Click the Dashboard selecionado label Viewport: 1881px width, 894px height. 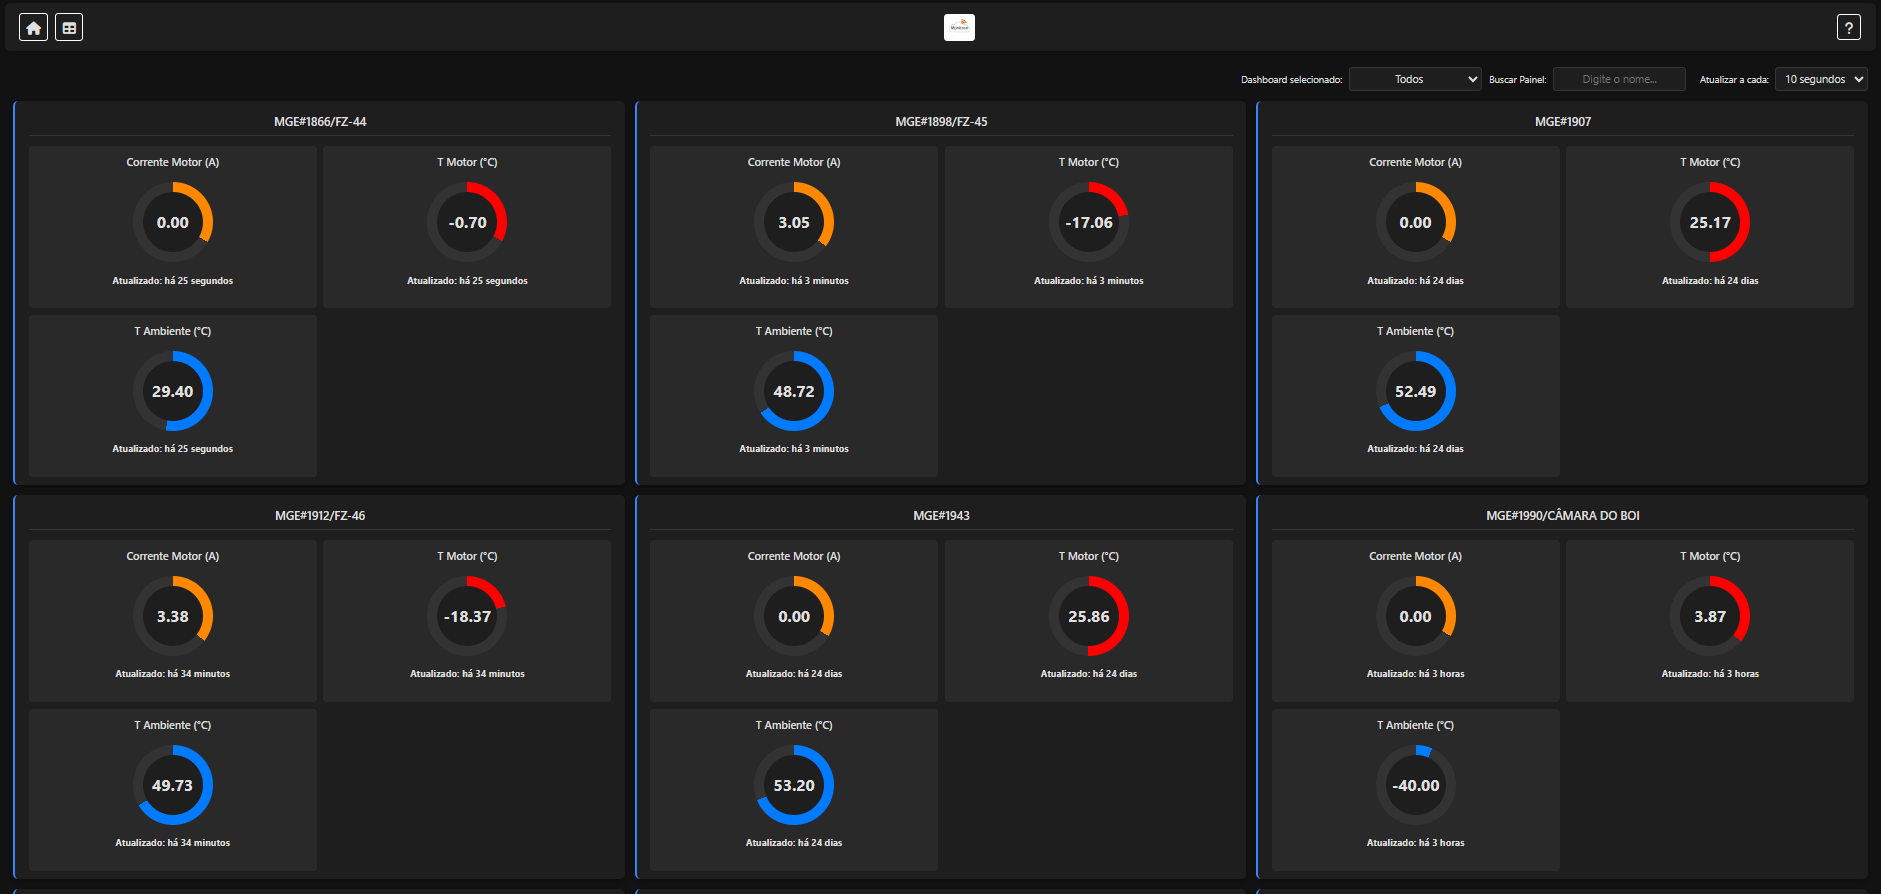(x=1292, y=80)
